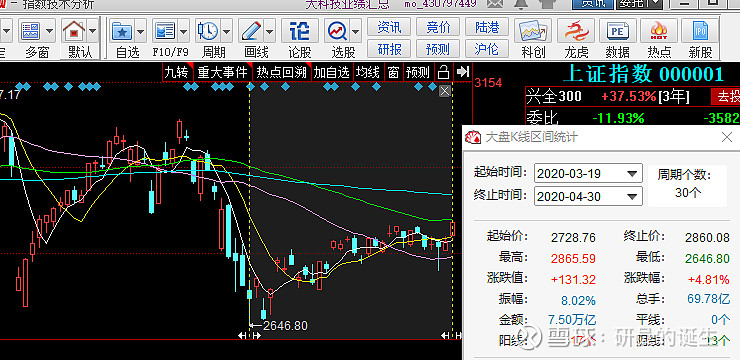The image size is (740, 360).
Task: Click the 上证指数 000001 title
Action: coord(643,75)
